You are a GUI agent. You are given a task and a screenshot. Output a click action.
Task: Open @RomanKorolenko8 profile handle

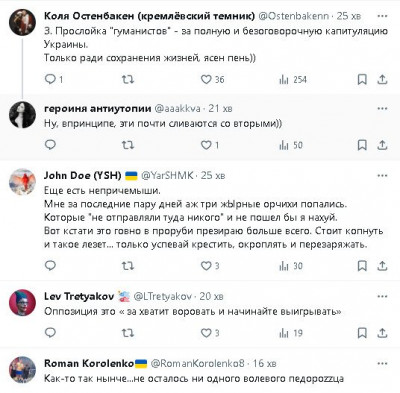pyautogui.click(x=197, y=363)
